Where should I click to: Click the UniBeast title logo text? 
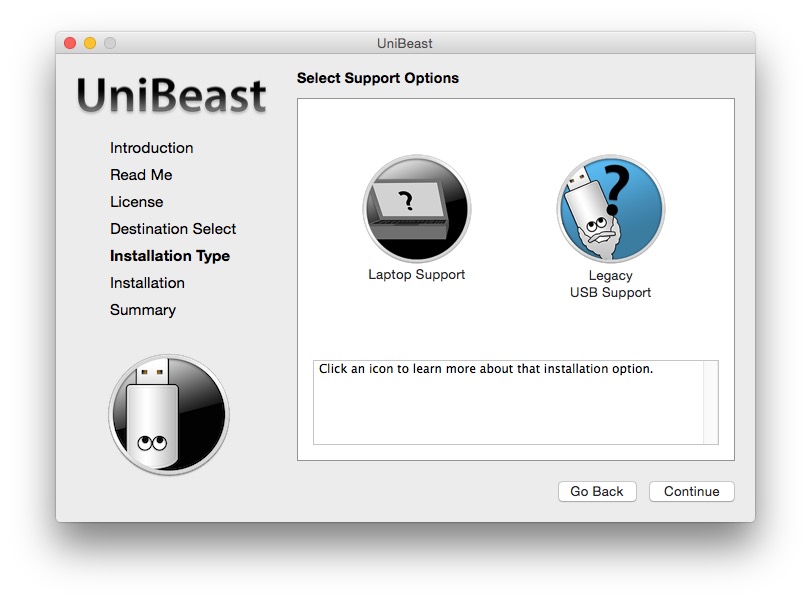tap(172, 96)
